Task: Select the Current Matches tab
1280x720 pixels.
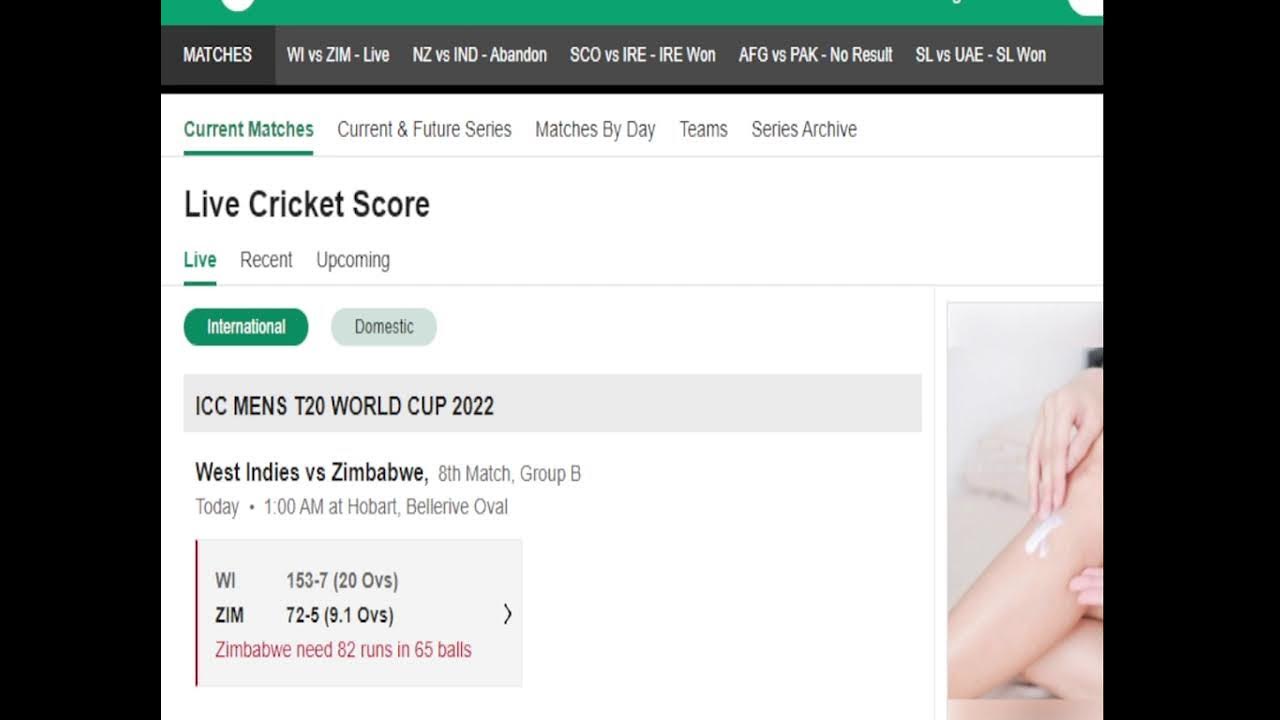Action: point(248,129)
